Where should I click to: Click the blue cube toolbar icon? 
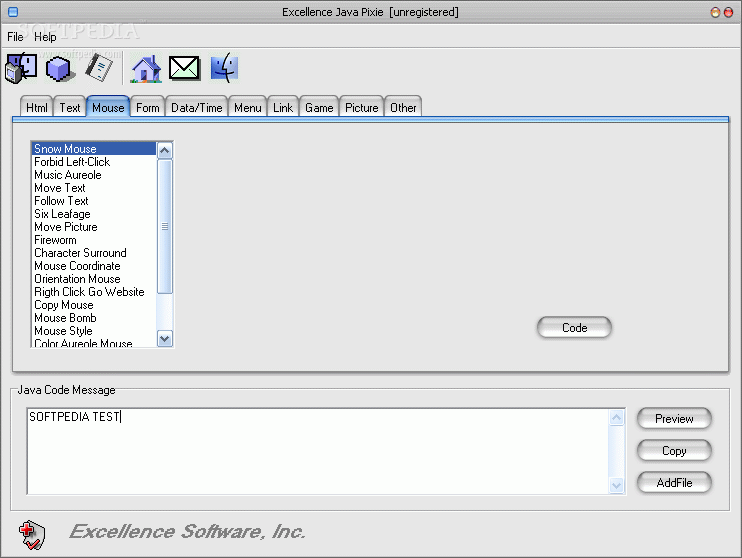[x=60, y=68]
